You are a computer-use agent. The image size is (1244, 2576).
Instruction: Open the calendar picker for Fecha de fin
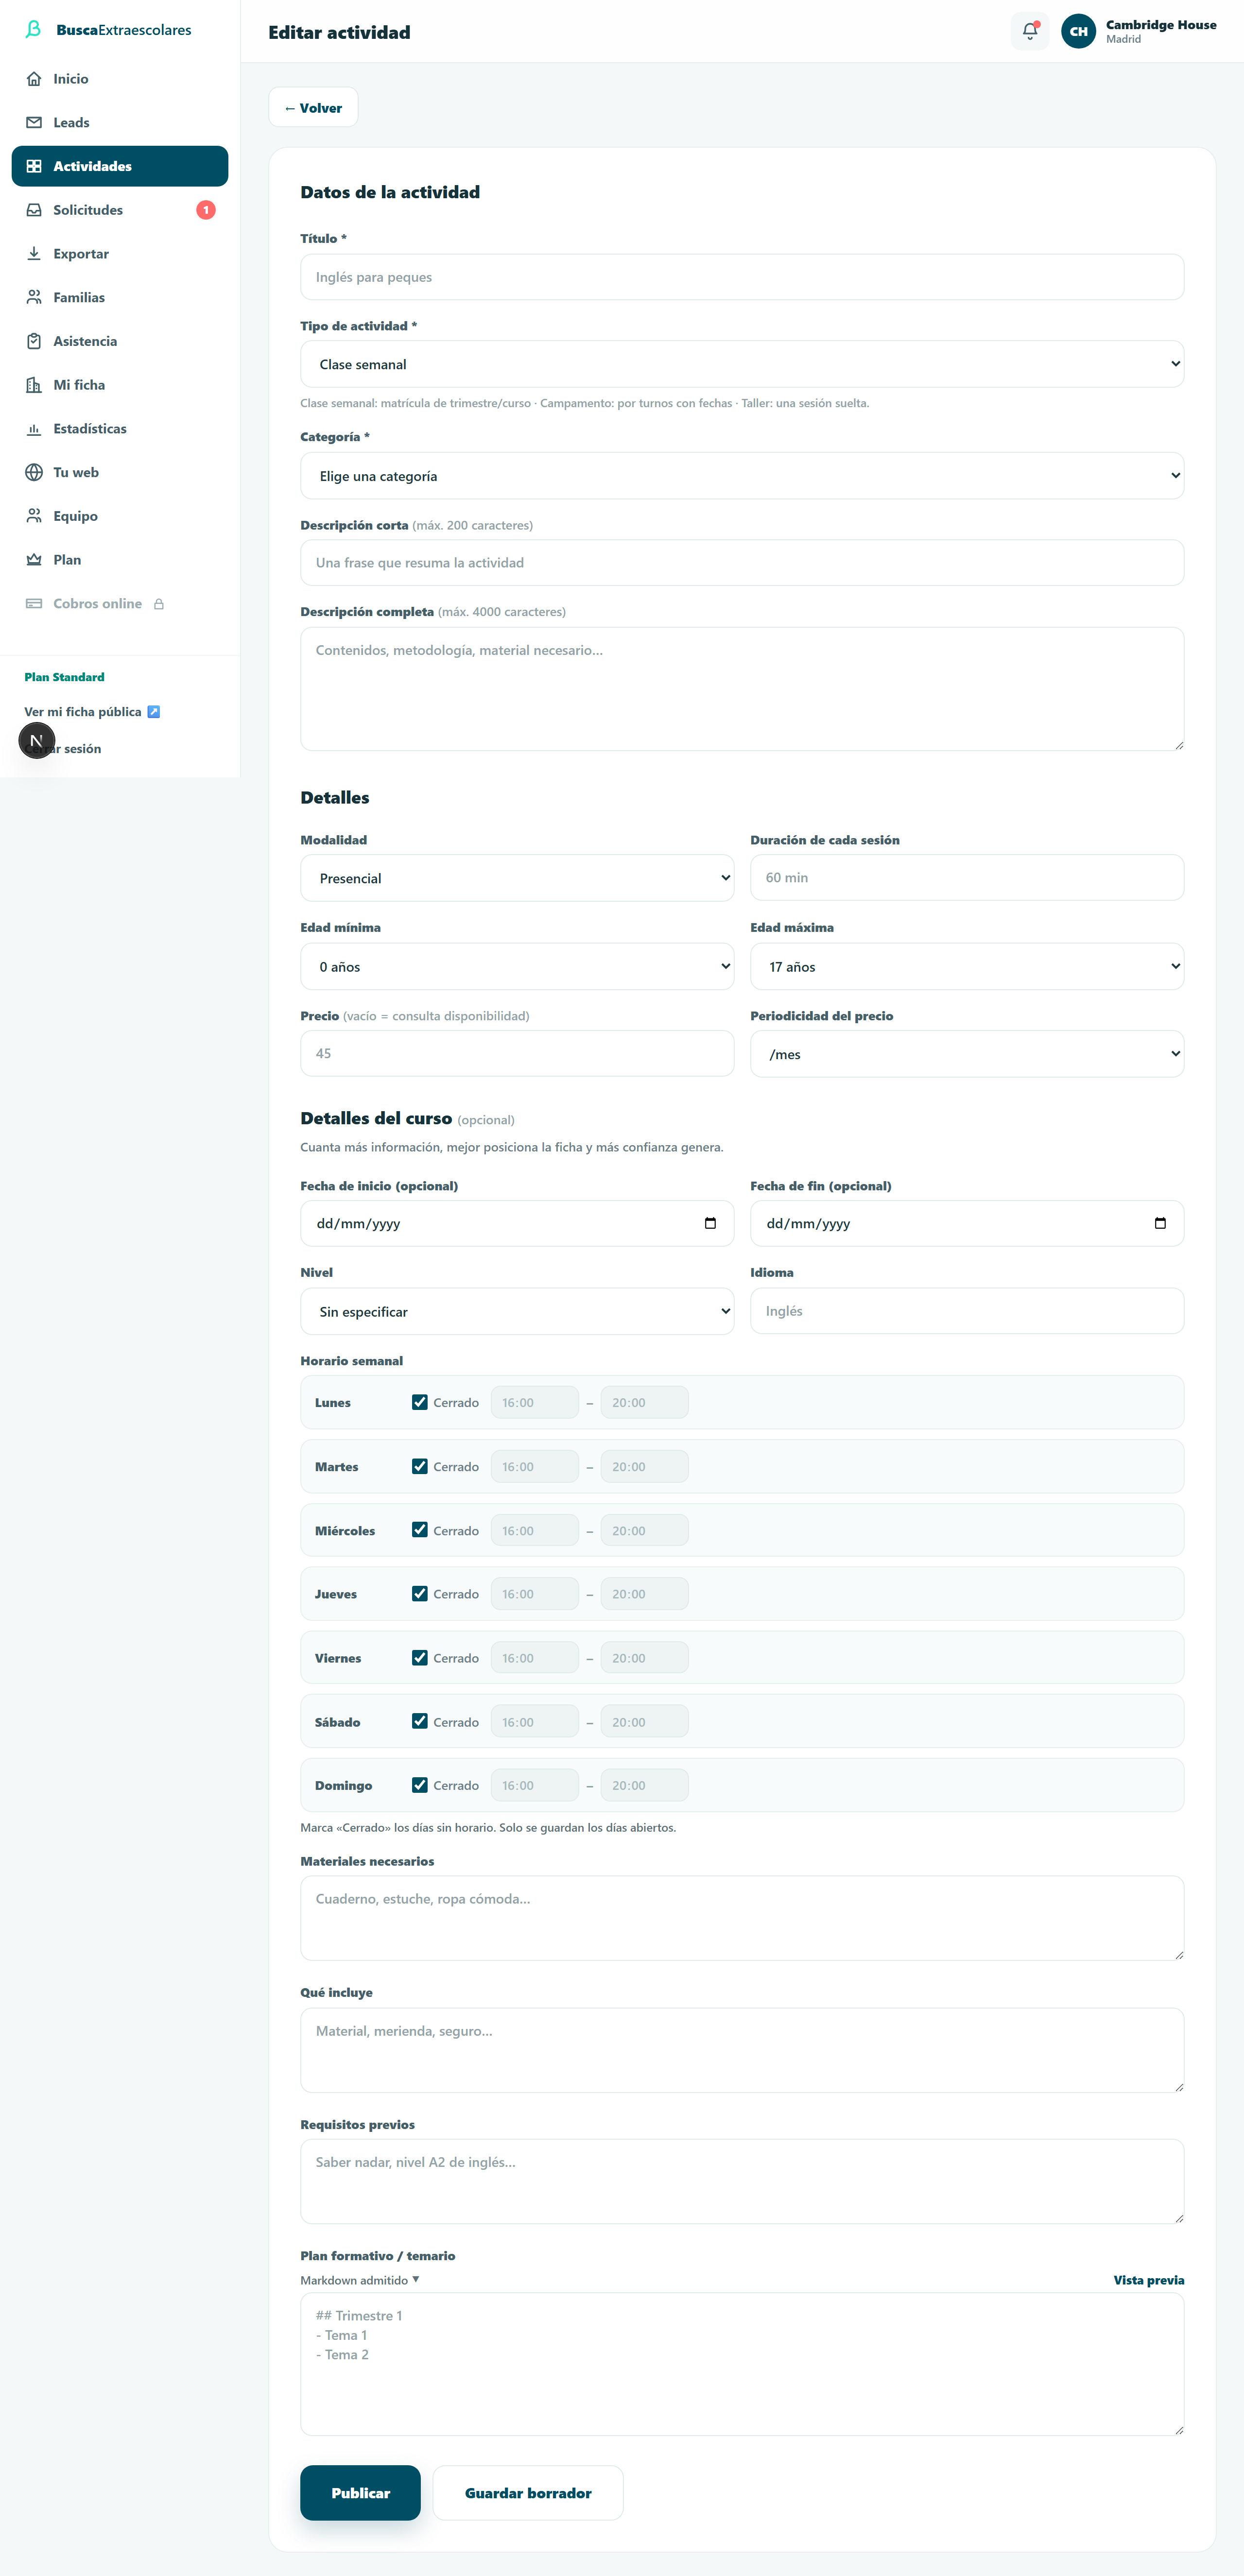1160,1223
